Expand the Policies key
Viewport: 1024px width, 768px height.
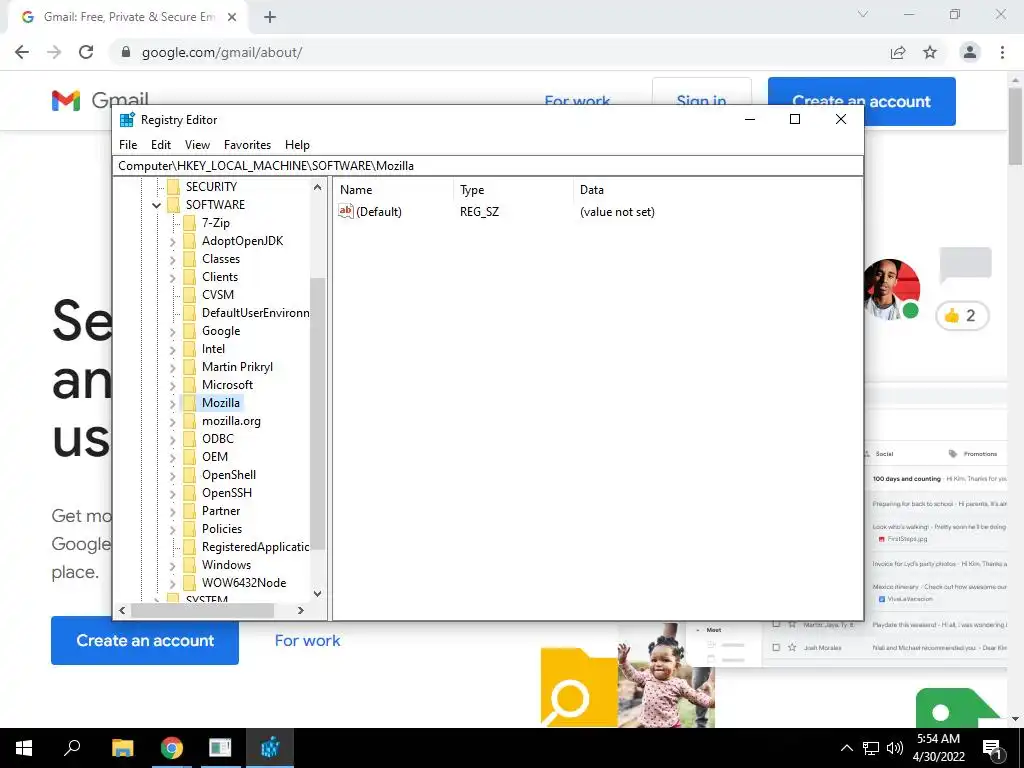(172, 530)
